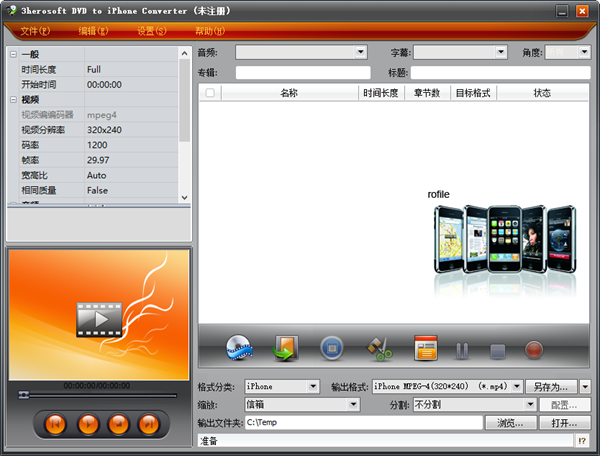Viewport: 600px width, 456px height.
Task: Click the 开始时间 value 00:00:00
Action: pos(131,85)
